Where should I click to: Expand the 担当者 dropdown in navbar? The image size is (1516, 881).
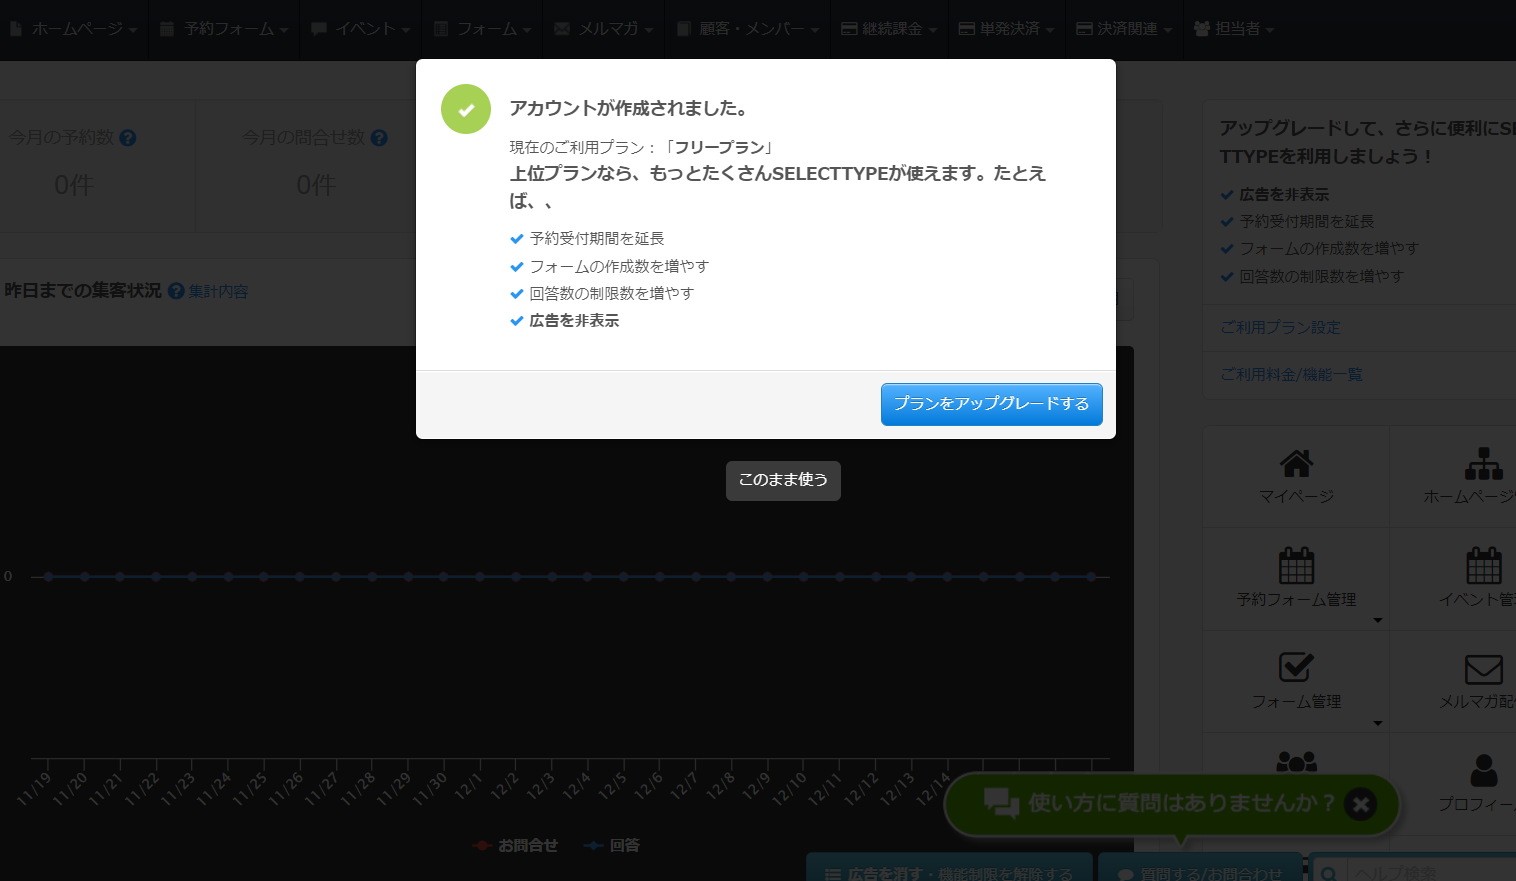tap(1234, 29)
